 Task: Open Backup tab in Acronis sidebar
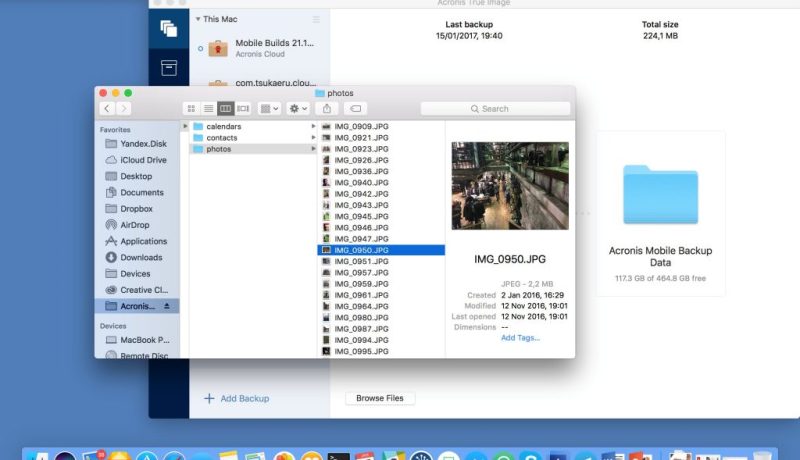169,29
